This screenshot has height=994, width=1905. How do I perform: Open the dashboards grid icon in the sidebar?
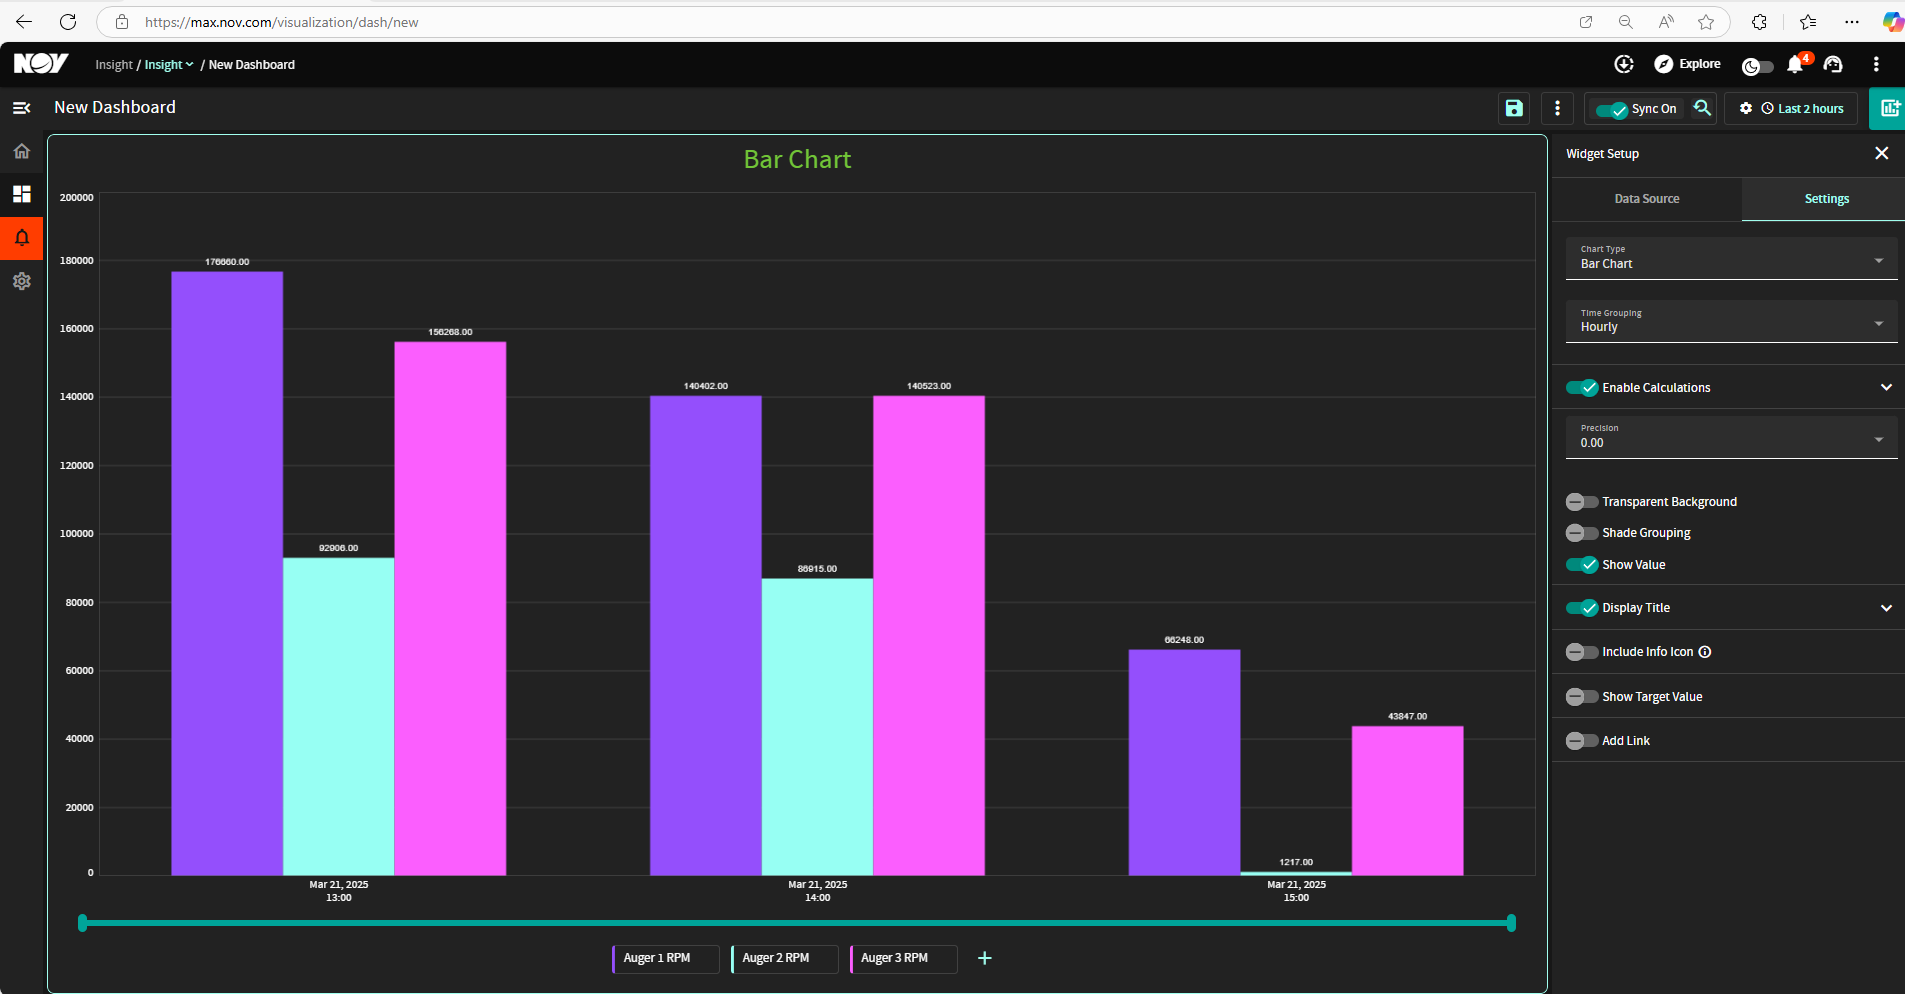point(22,194)
